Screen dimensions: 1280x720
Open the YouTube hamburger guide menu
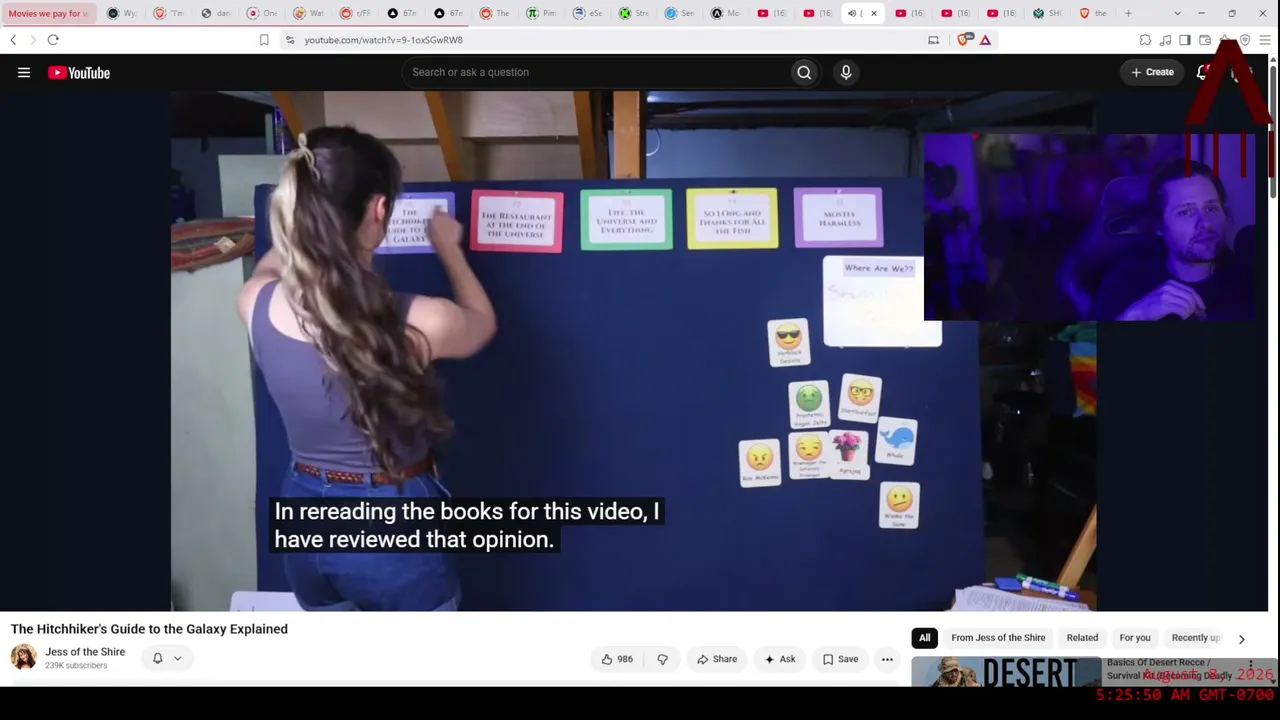(24, 72)
